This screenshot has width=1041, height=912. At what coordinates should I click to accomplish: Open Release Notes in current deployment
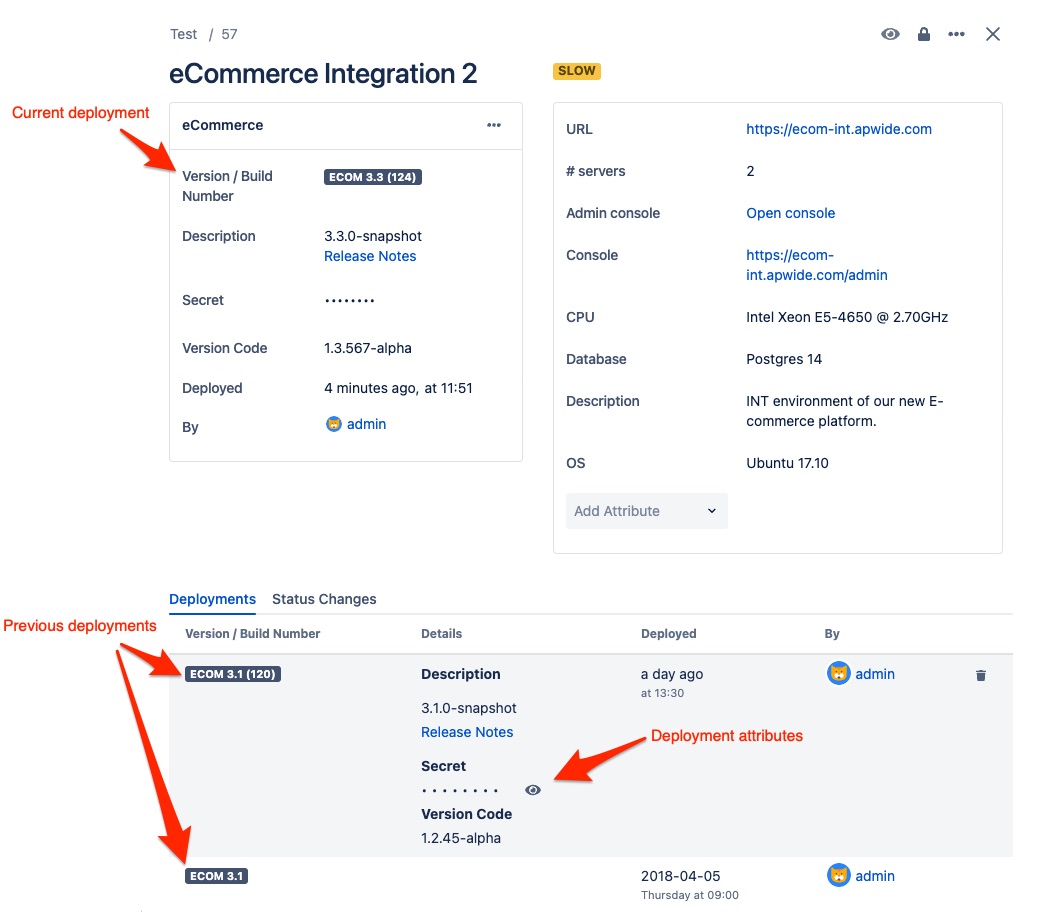click(x=370, y=256)
